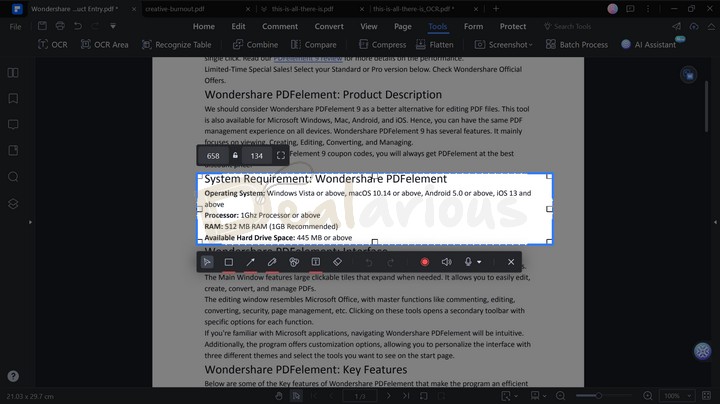Open the Screenshot dropdown

504,45
